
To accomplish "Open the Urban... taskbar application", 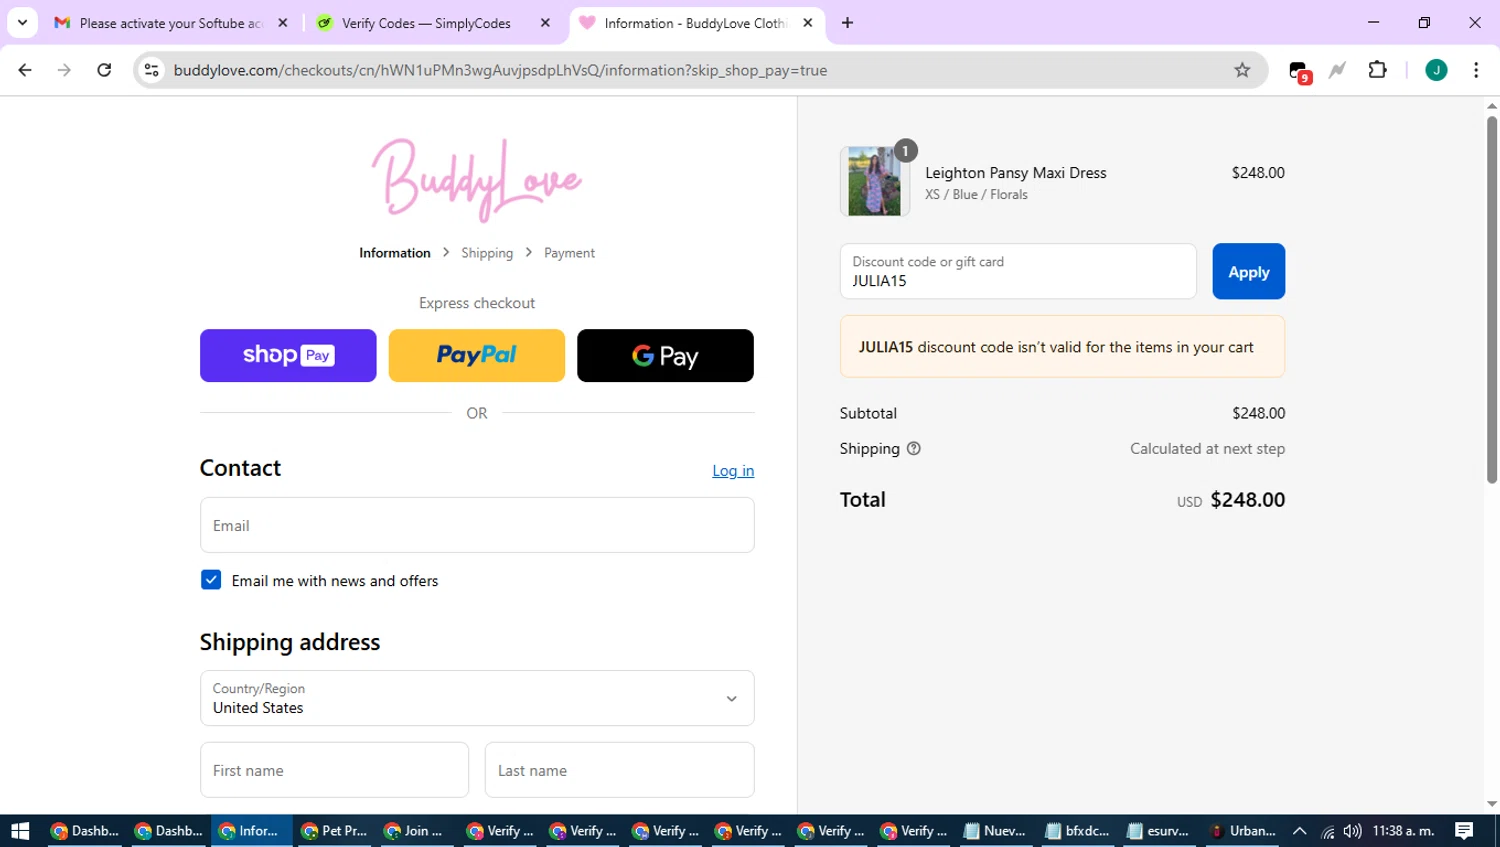I will (x=1243, y=831).
